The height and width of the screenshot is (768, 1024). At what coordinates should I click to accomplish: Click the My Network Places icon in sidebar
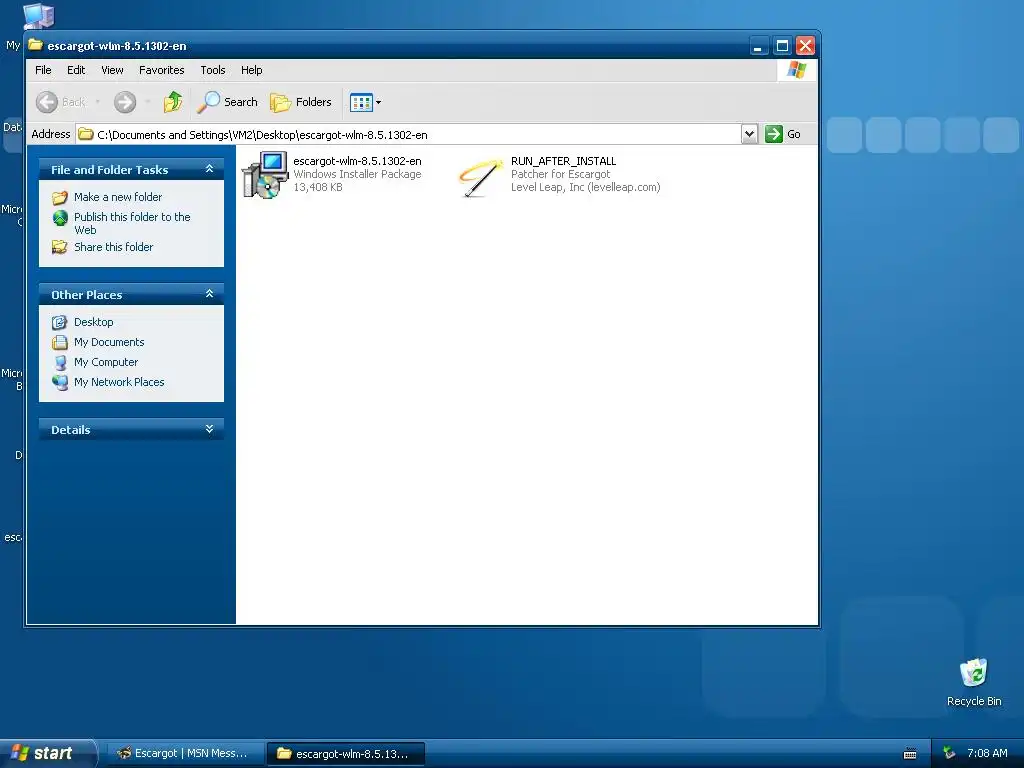(60, 382)
